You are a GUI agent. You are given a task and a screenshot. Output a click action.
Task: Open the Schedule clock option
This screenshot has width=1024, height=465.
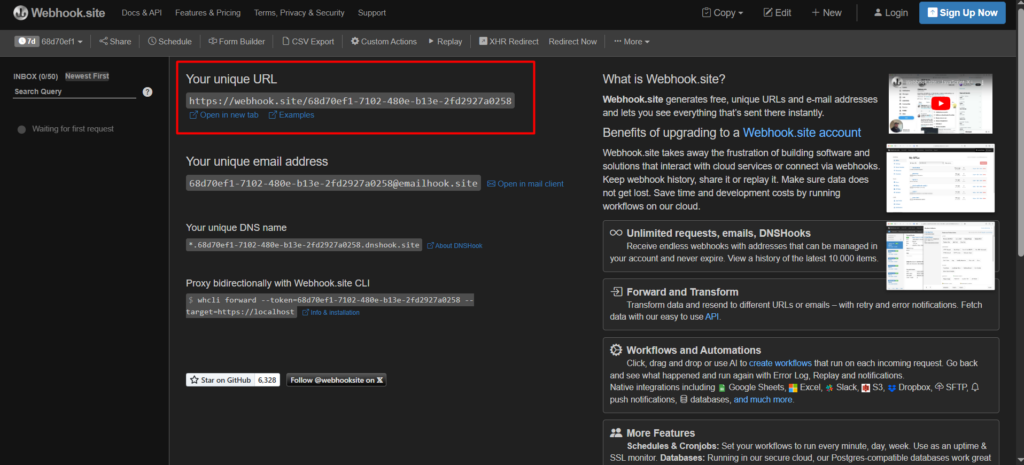point(169,41)
